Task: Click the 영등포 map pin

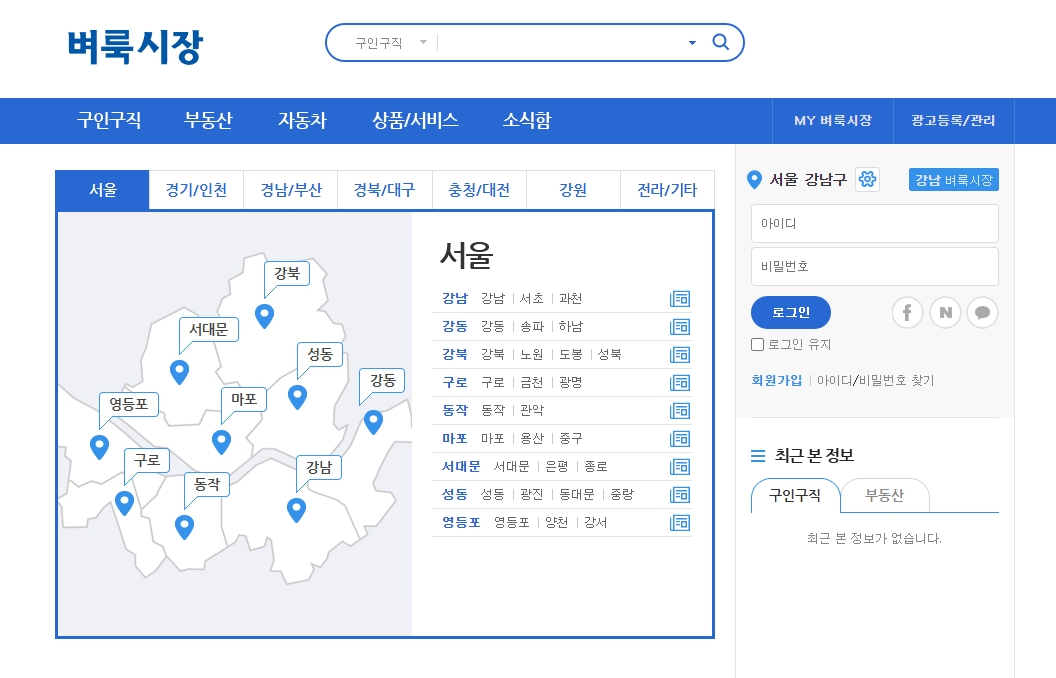Action: pyautogui.click(x=100, y=447)
